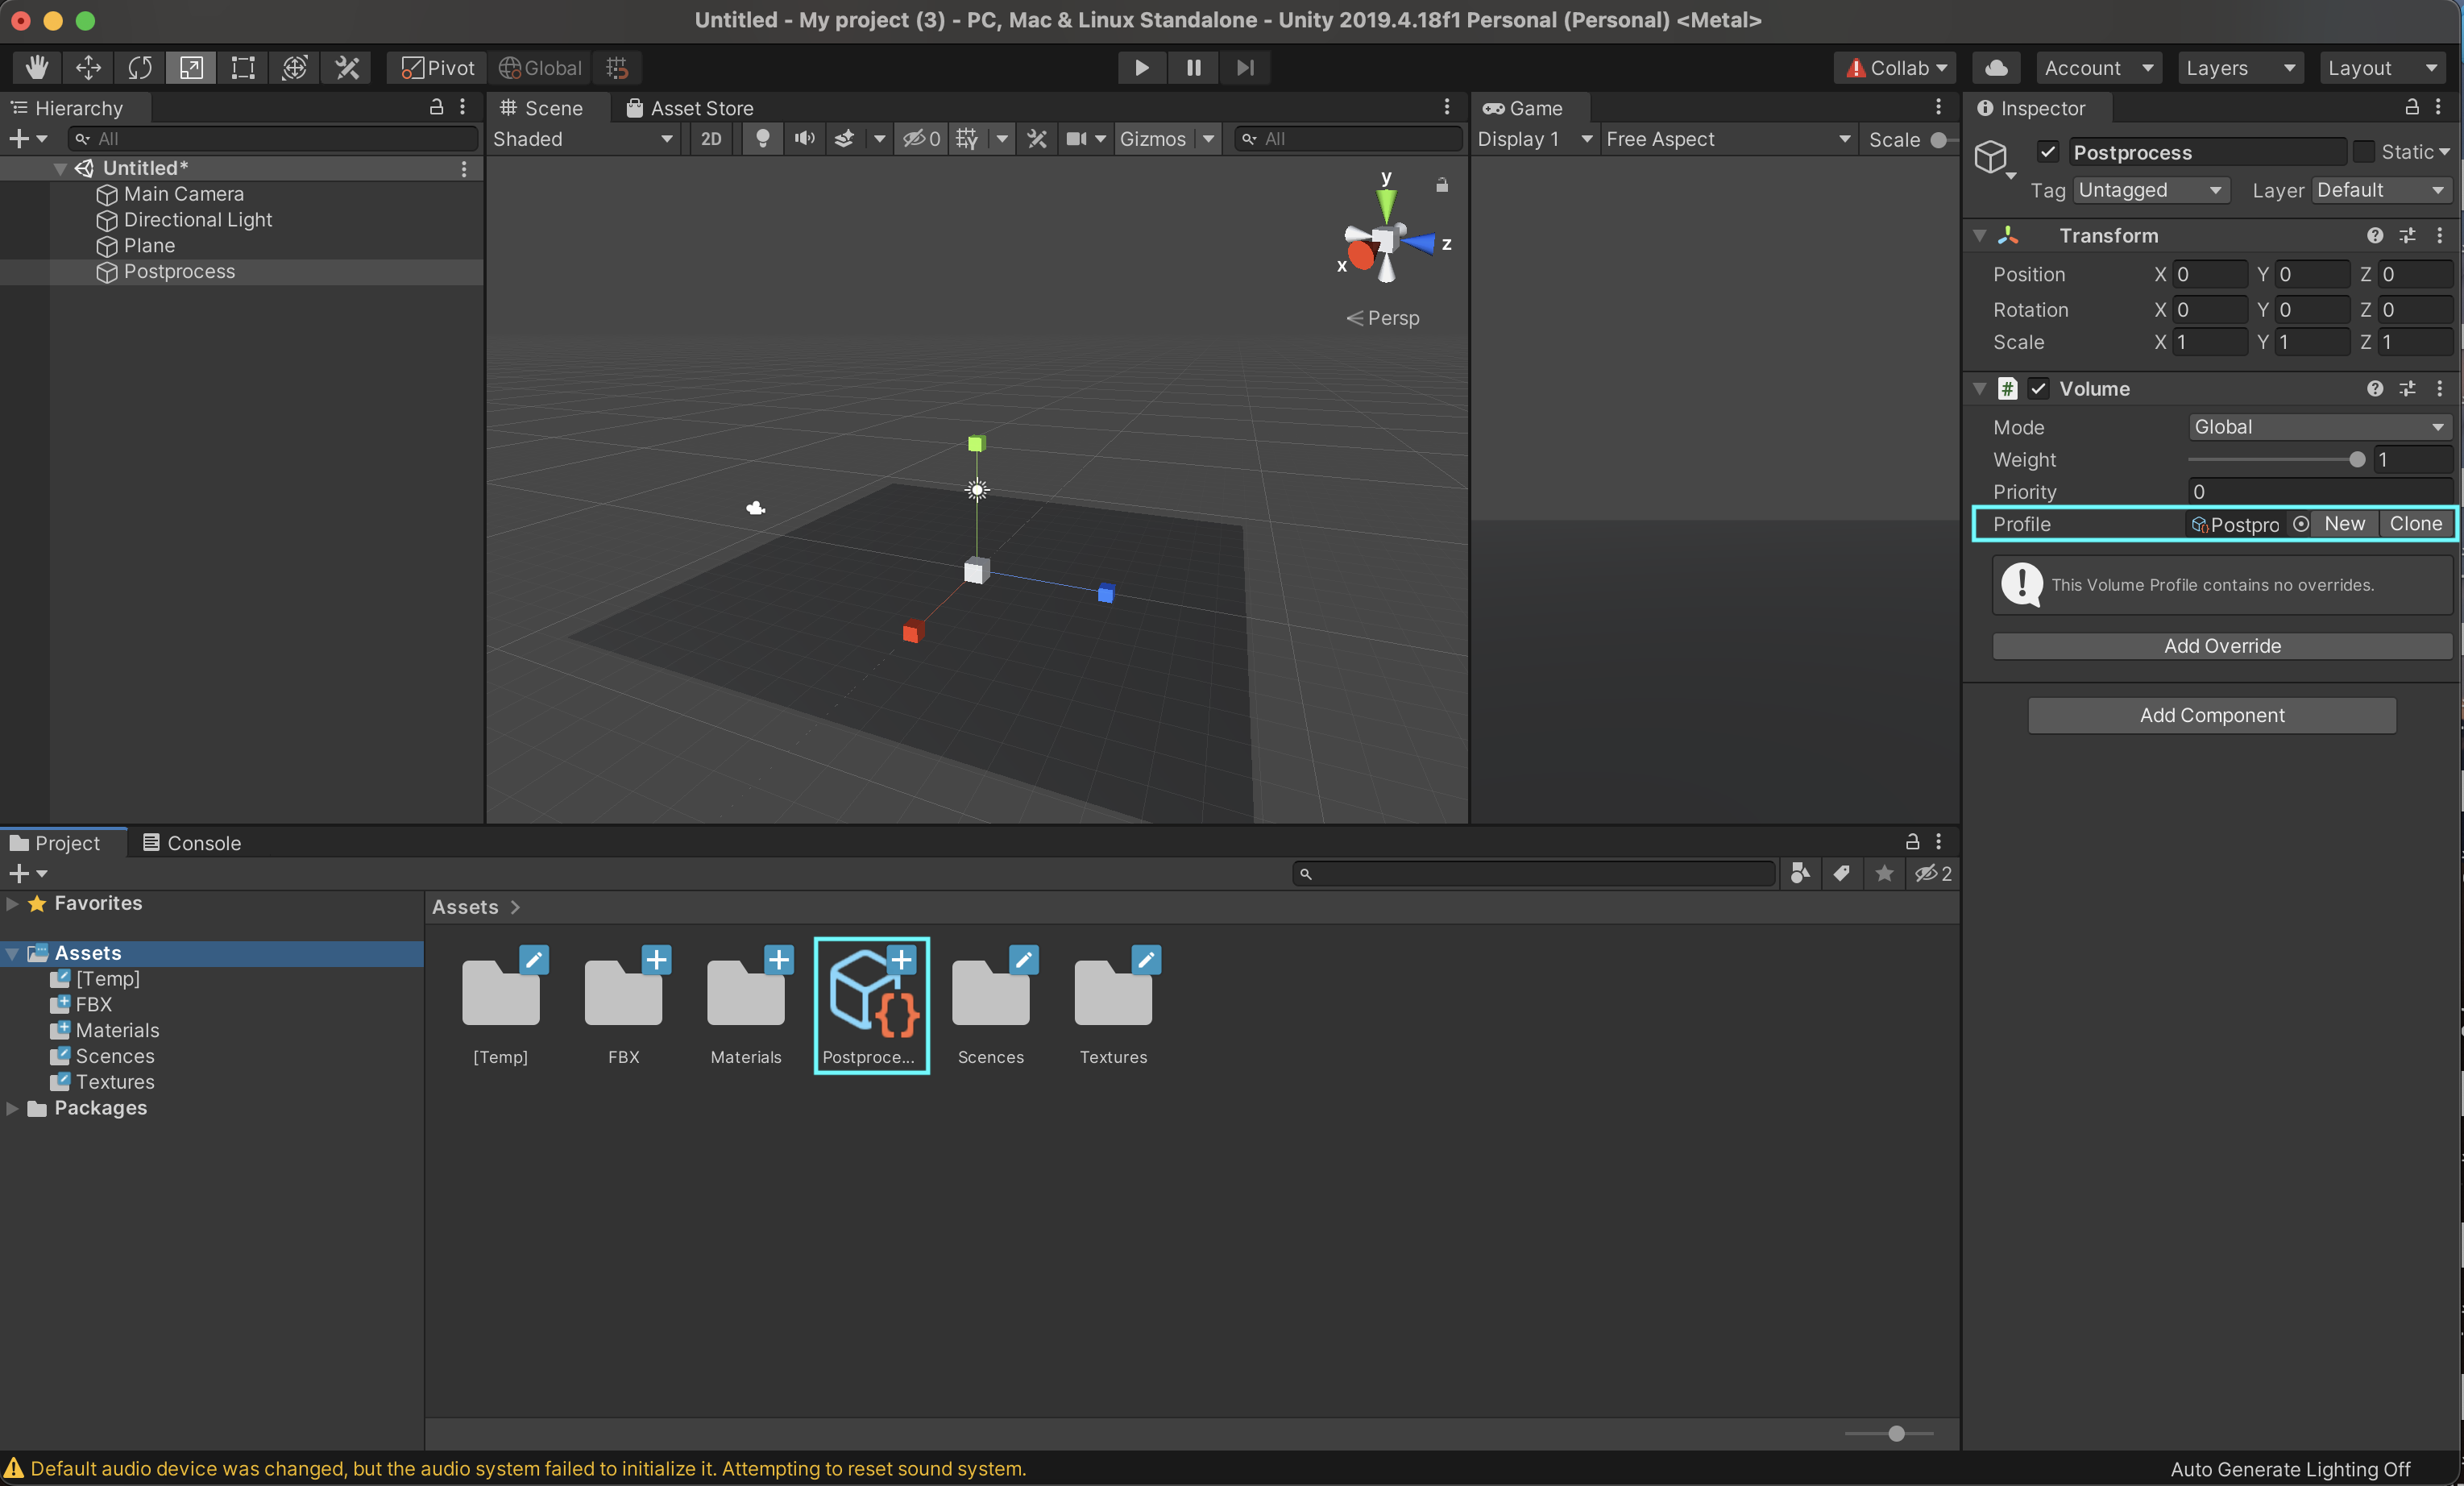
Task: Click the Add Component button
Action: point(2212,715)
